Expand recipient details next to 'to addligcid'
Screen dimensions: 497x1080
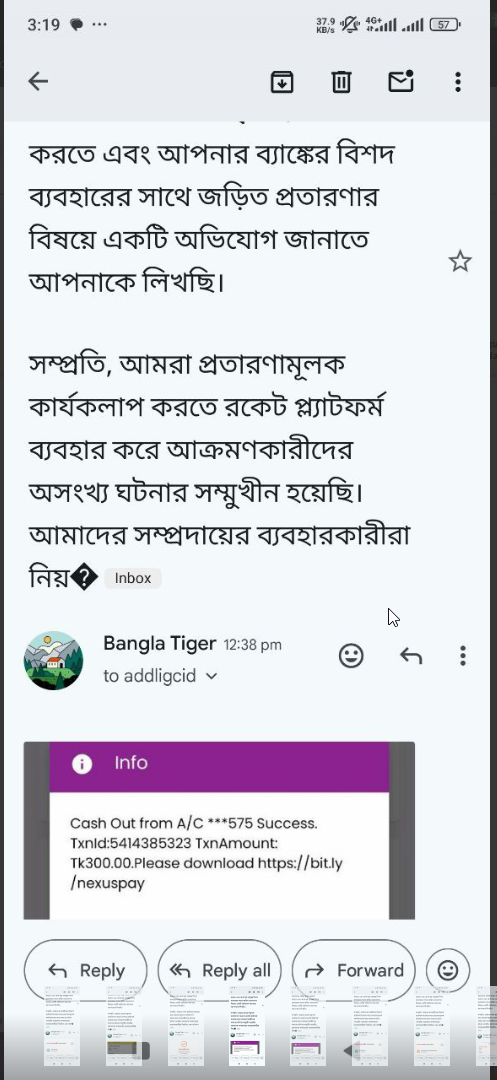211,676
